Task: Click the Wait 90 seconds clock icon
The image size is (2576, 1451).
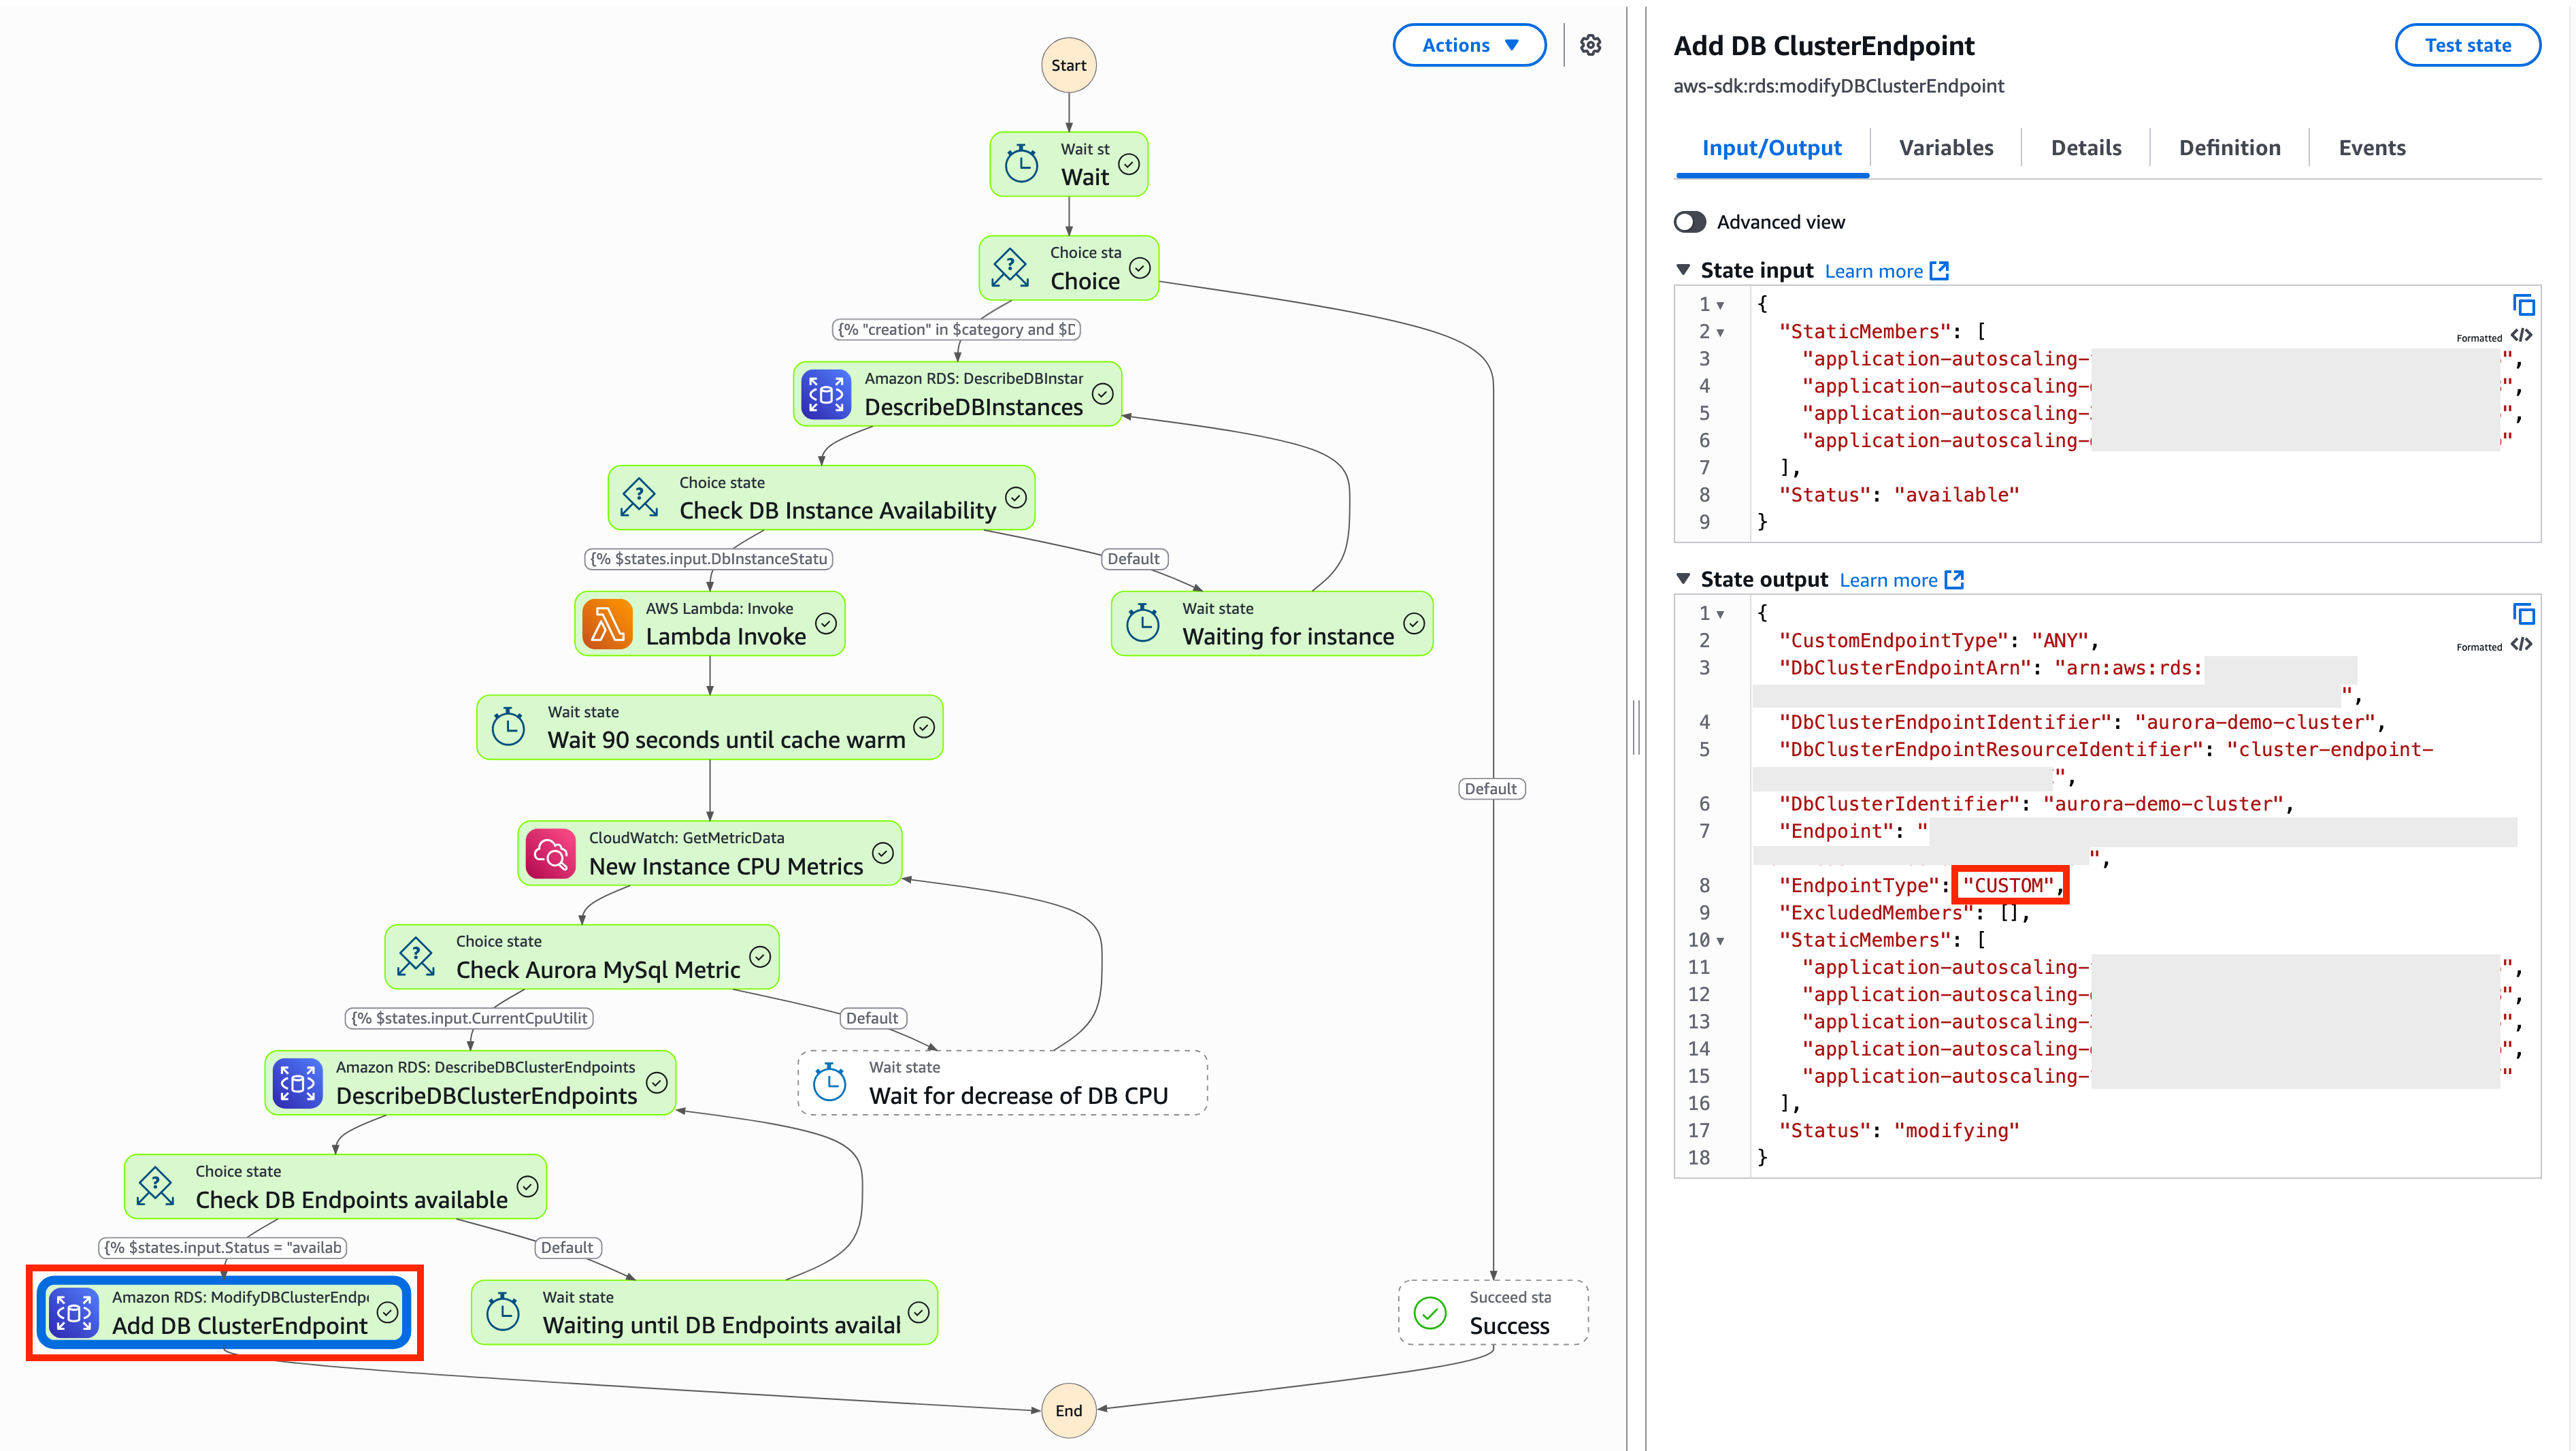Action: tap(508, 727)
